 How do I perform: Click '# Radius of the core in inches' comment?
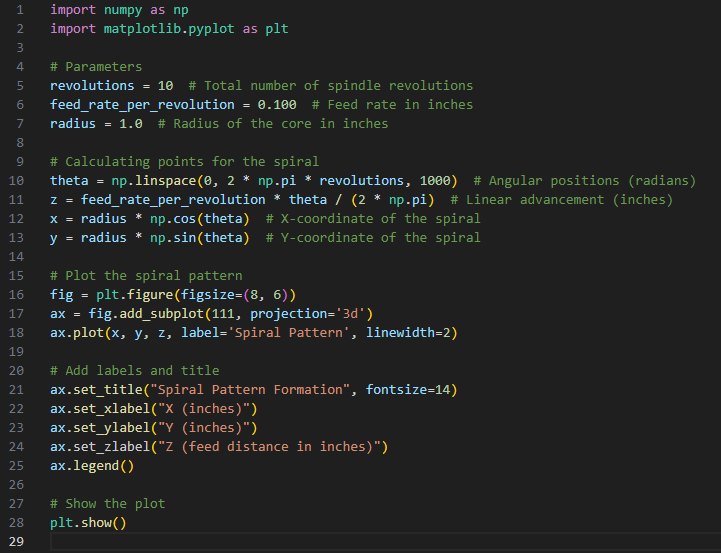tap(273, 124)
